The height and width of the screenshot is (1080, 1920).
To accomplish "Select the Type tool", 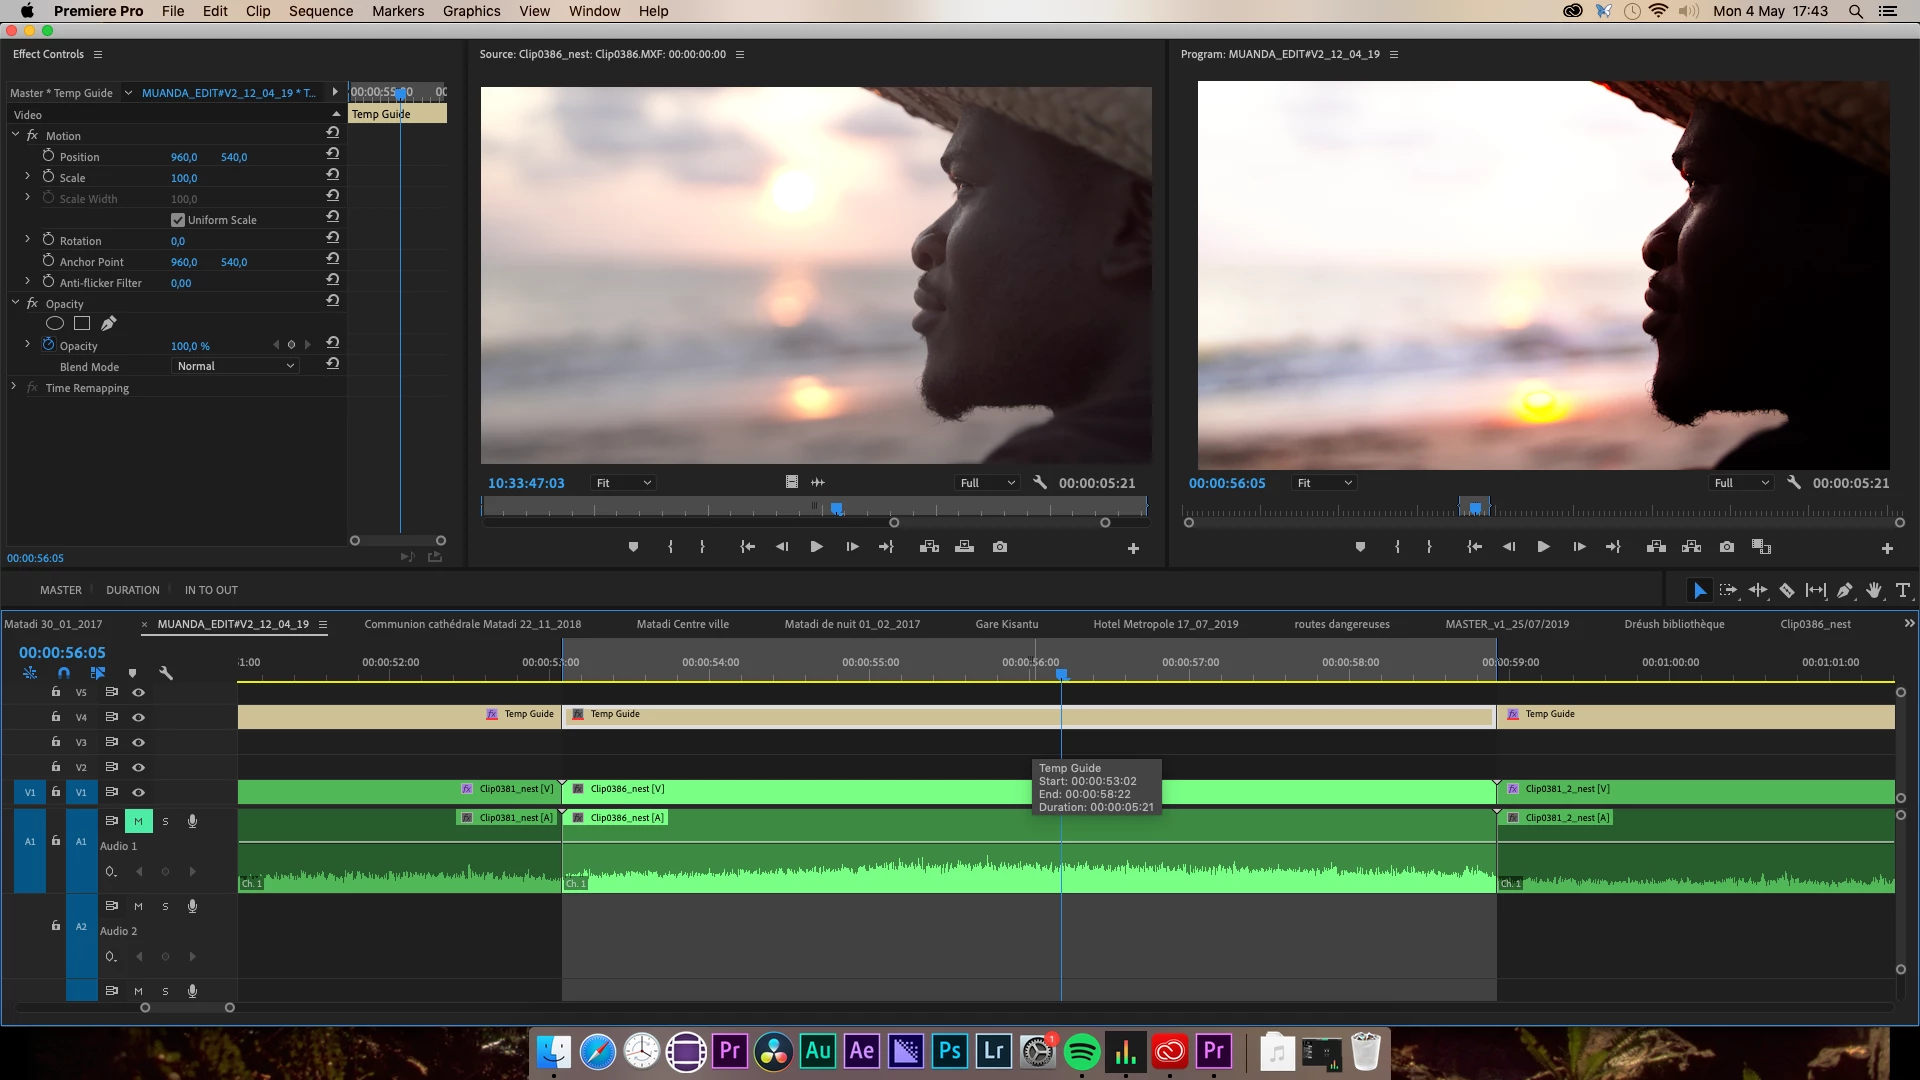I will click(x=1903, y=591).
